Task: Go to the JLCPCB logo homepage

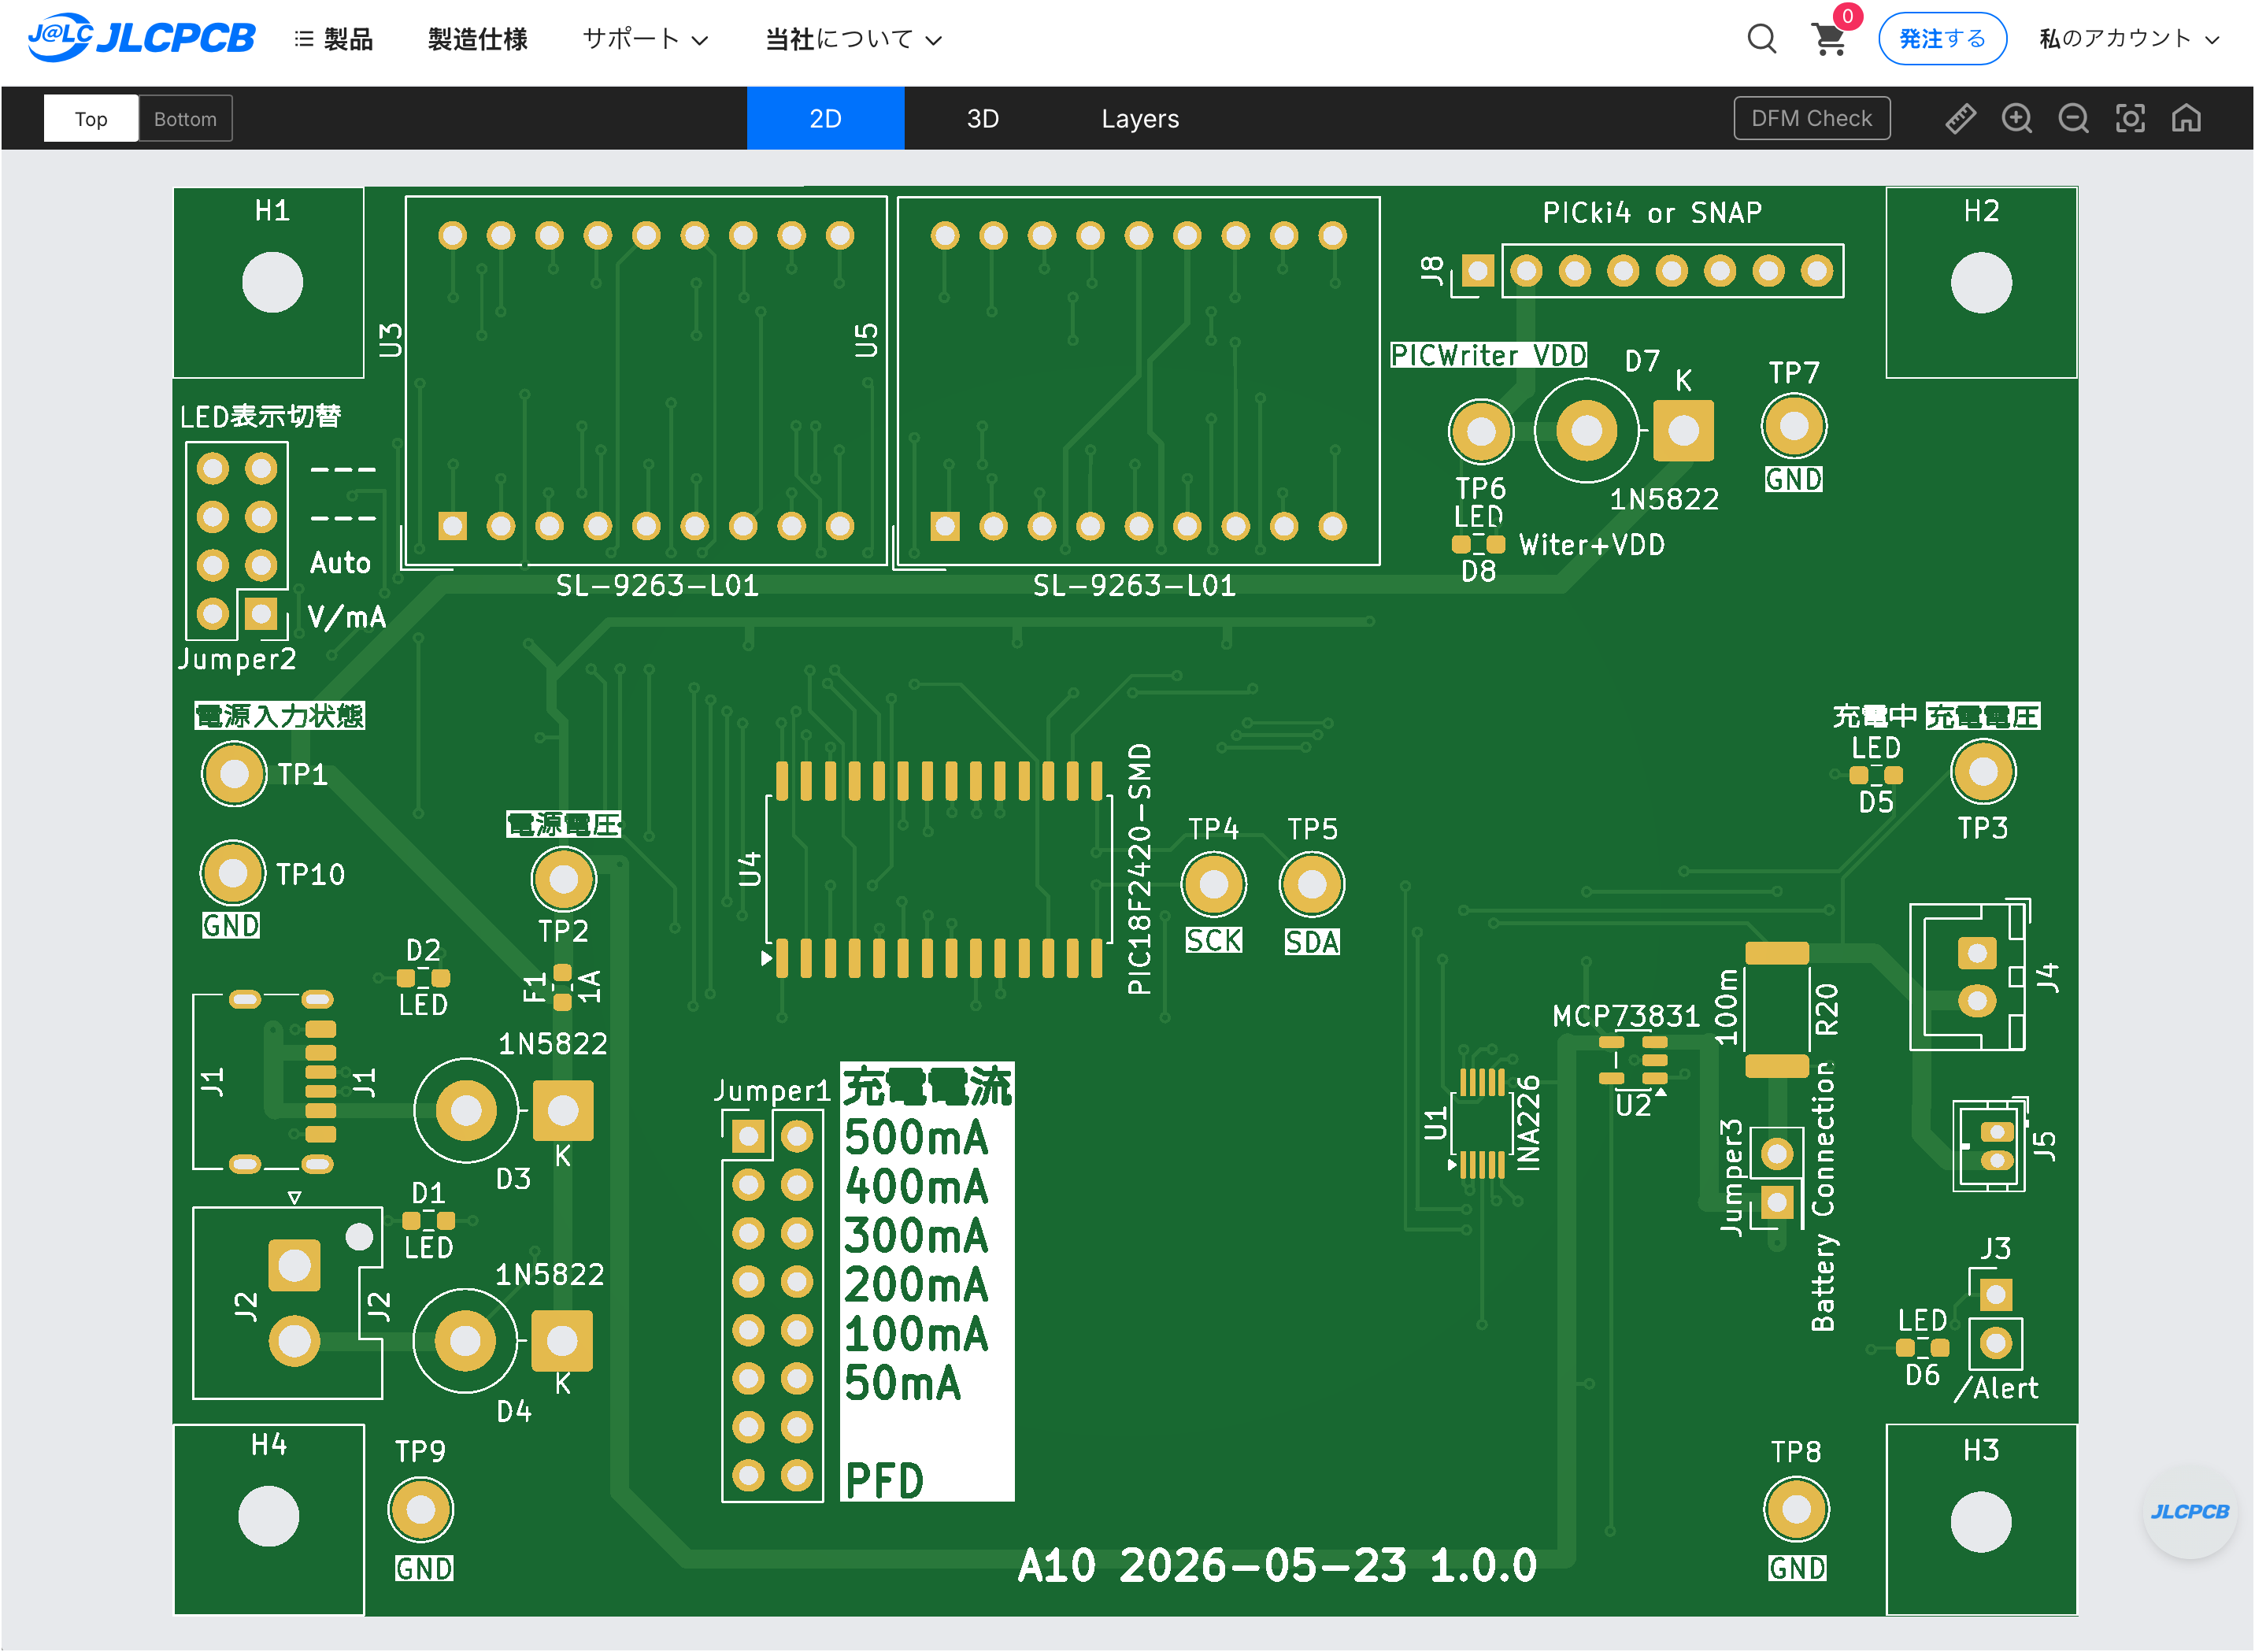Action: click(x=141, y=38)
